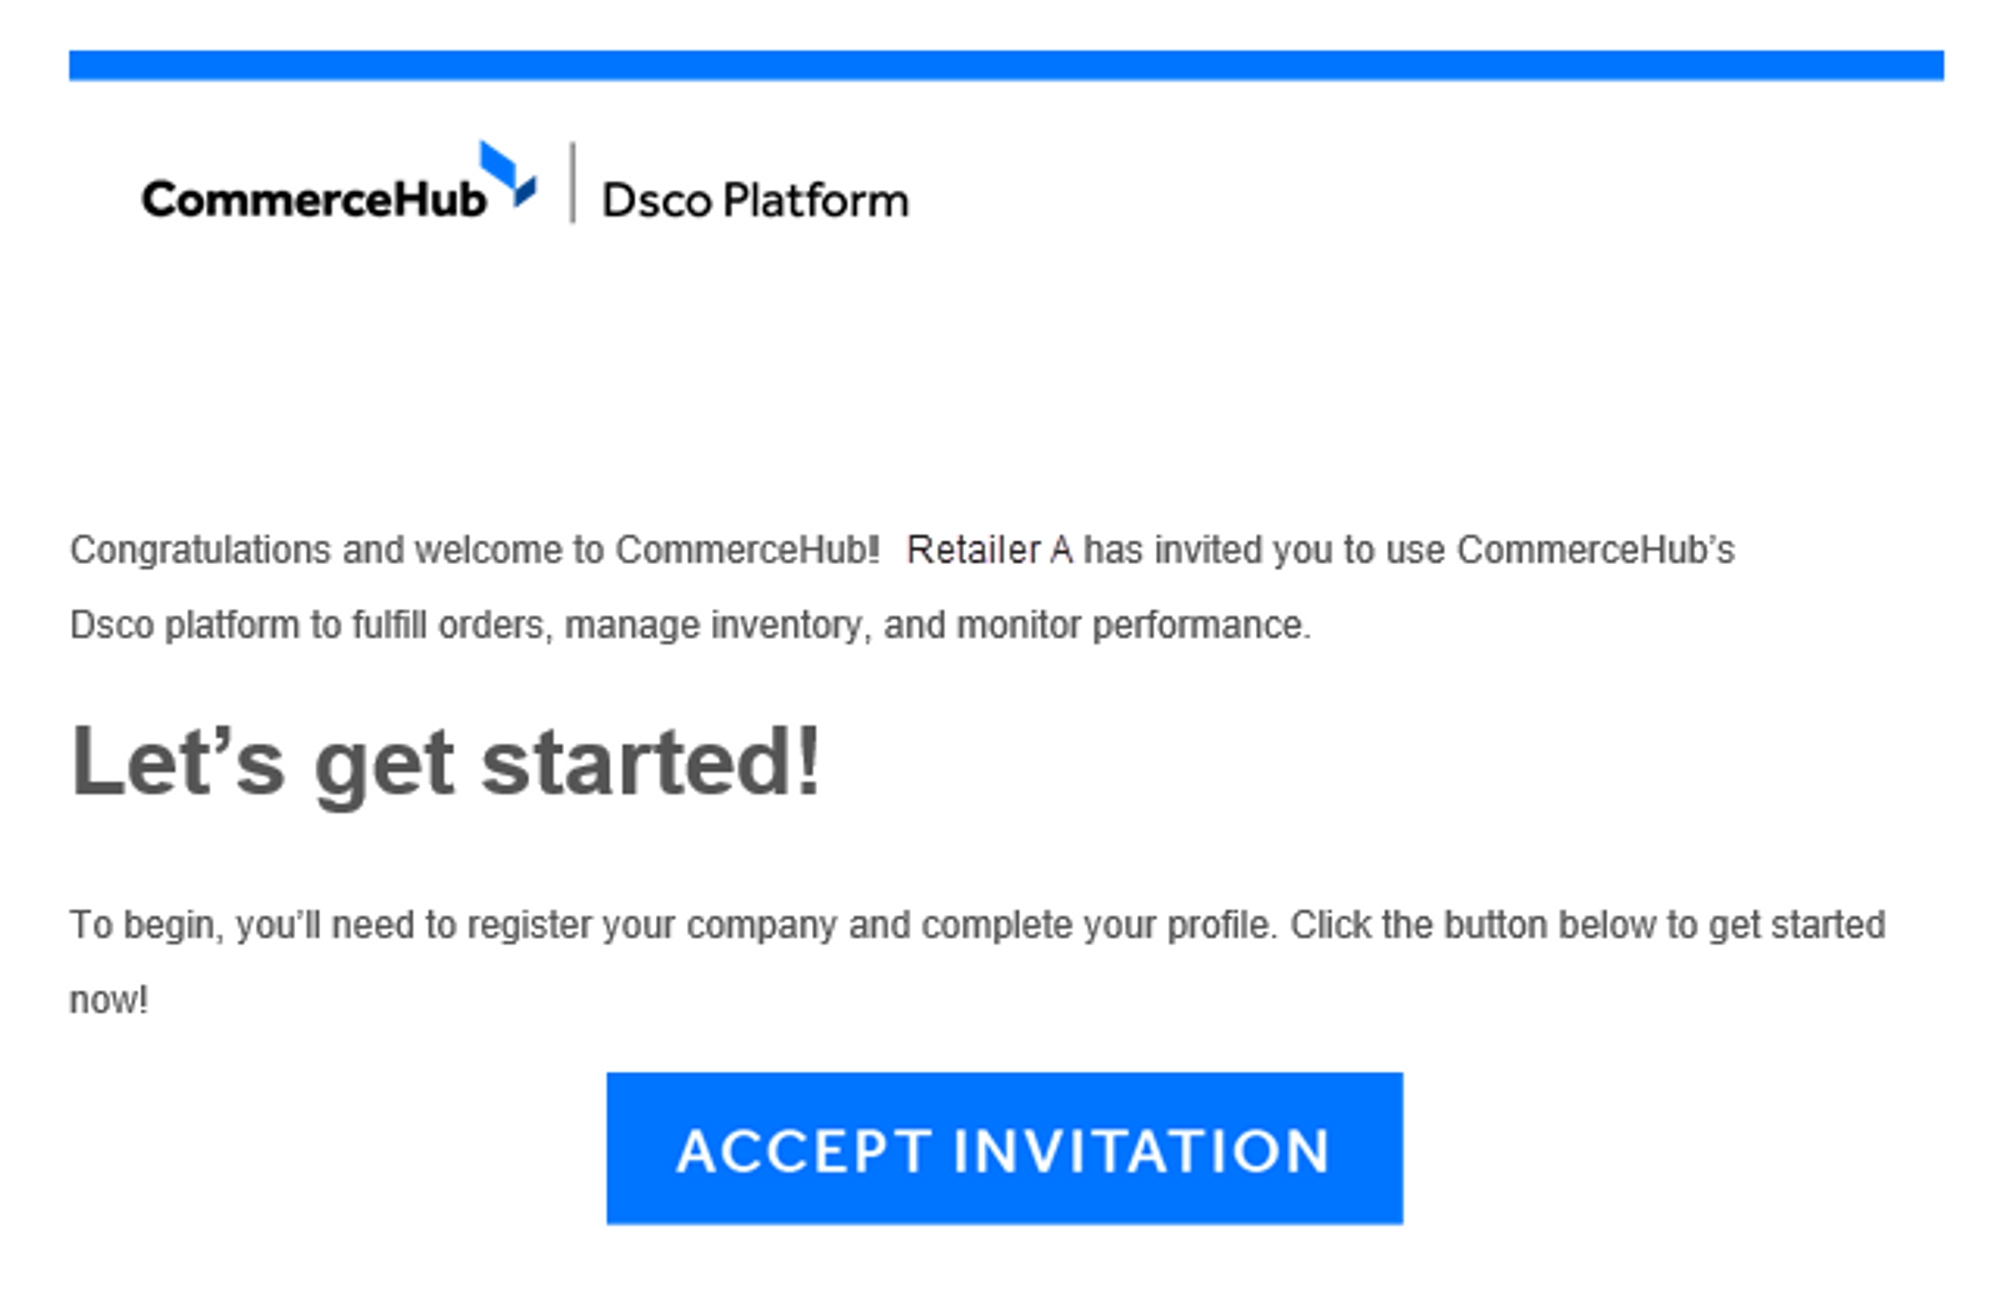Click the "Retailer A" name in the message

tap(990, 550)
